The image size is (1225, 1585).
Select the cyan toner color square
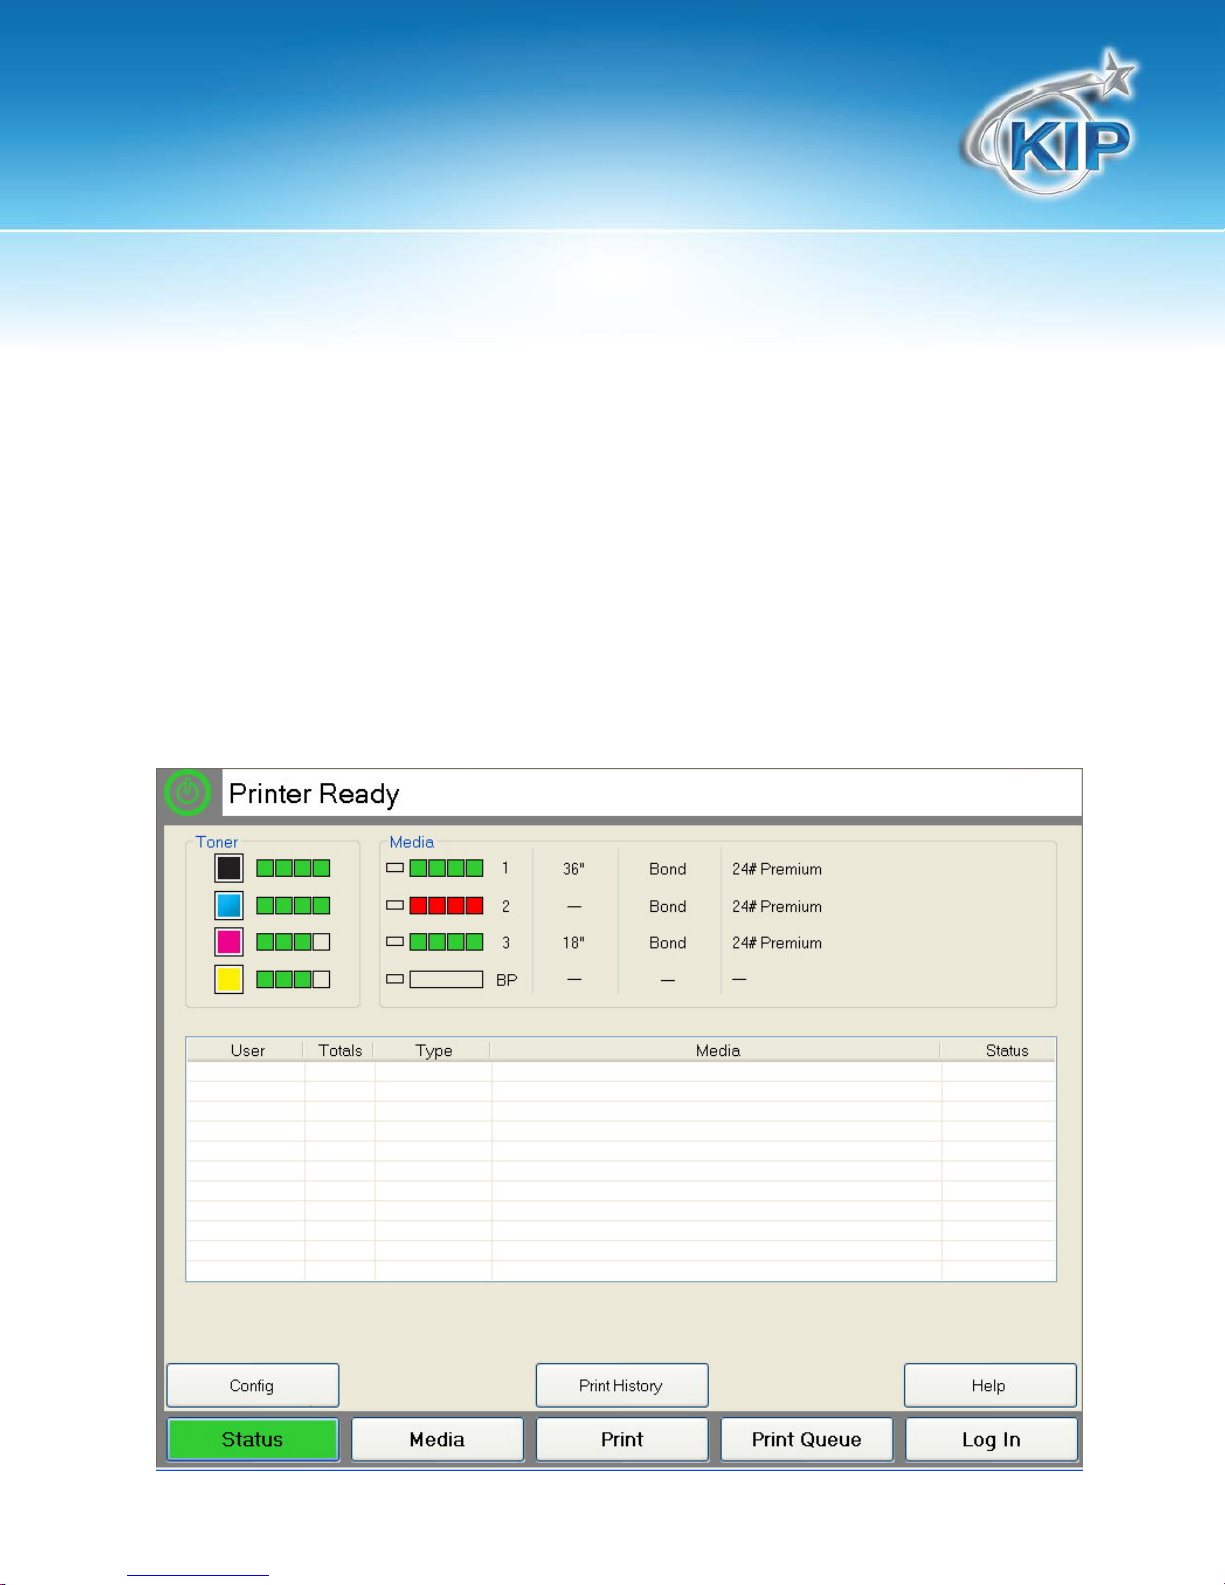[229, 905]
